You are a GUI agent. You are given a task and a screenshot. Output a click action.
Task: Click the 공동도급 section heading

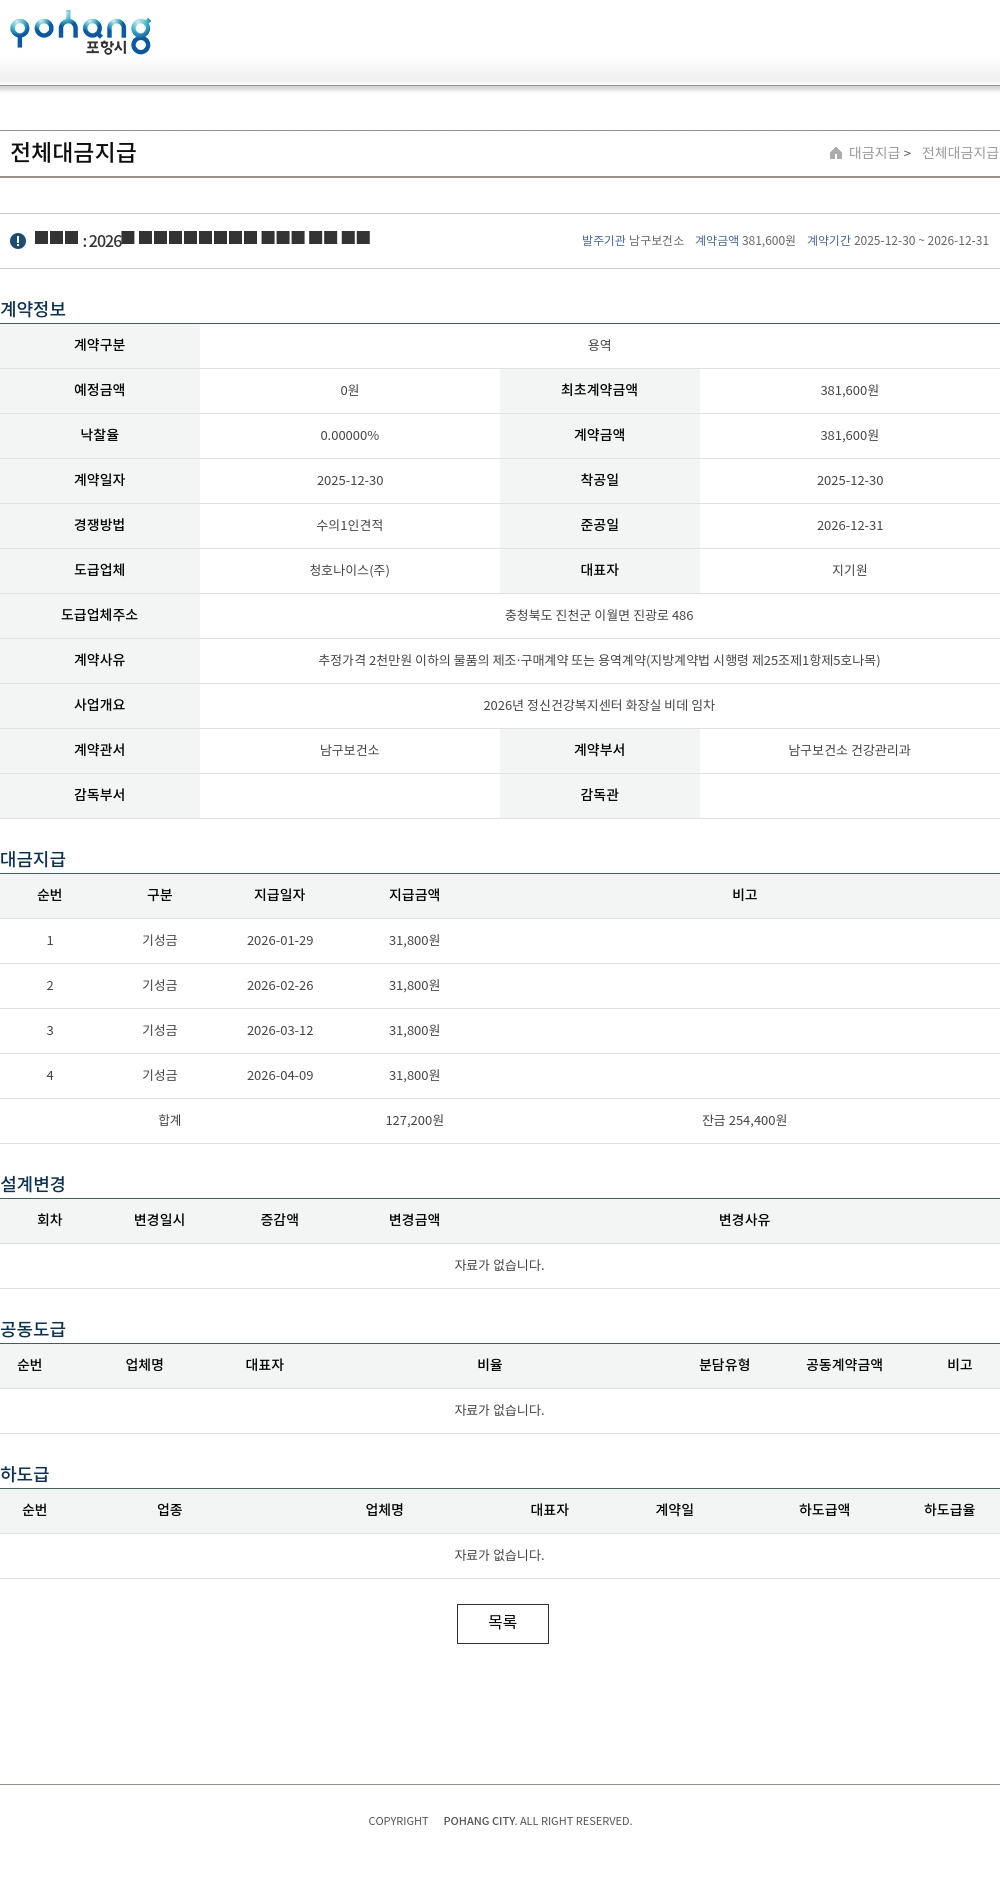click(x=33, y=1329)
